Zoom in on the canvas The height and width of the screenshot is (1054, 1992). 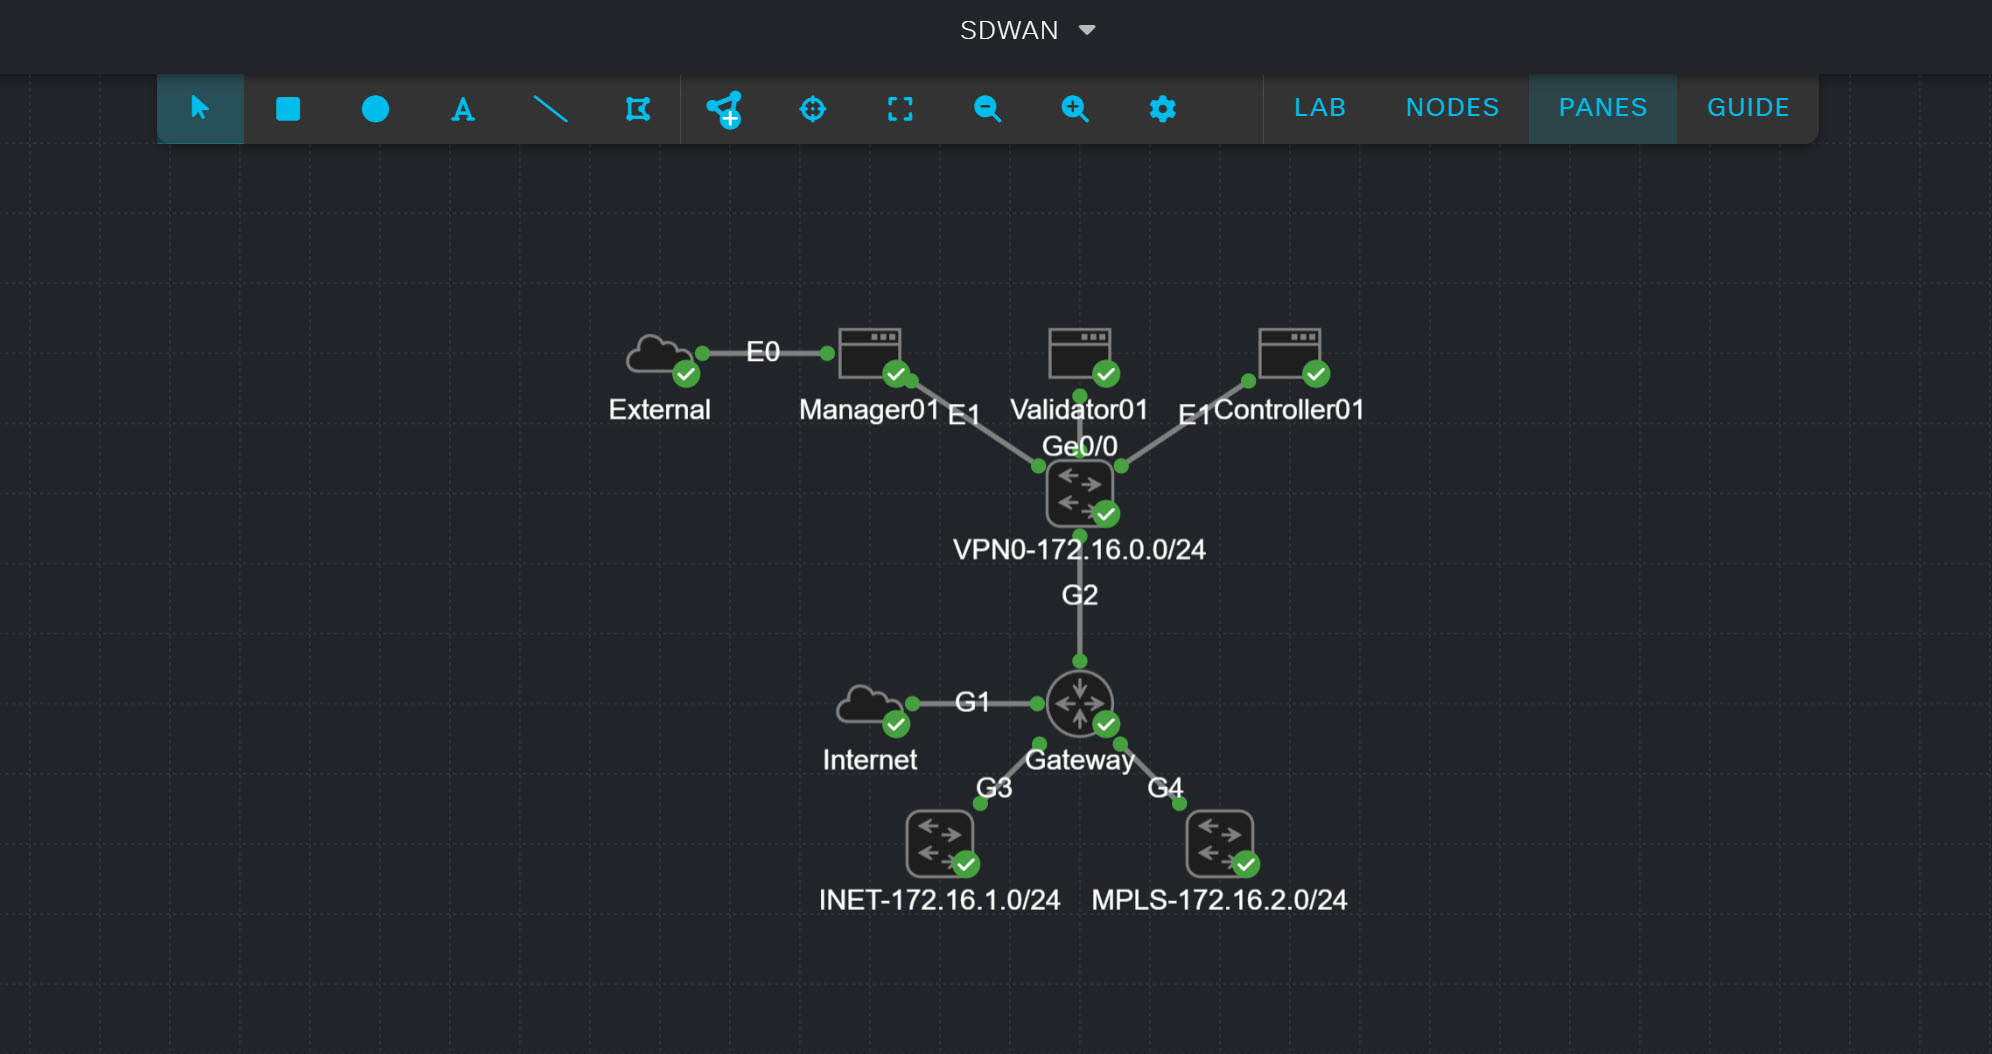tap(1075, 108)
